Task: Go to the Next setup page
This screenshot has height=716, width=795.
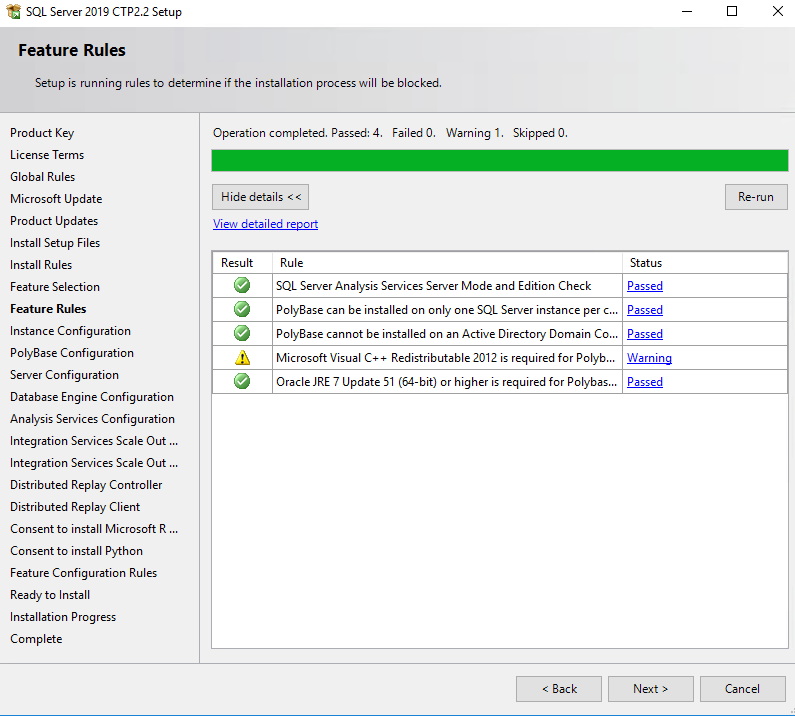Action: pyautogui.click(x=651, y=689)
